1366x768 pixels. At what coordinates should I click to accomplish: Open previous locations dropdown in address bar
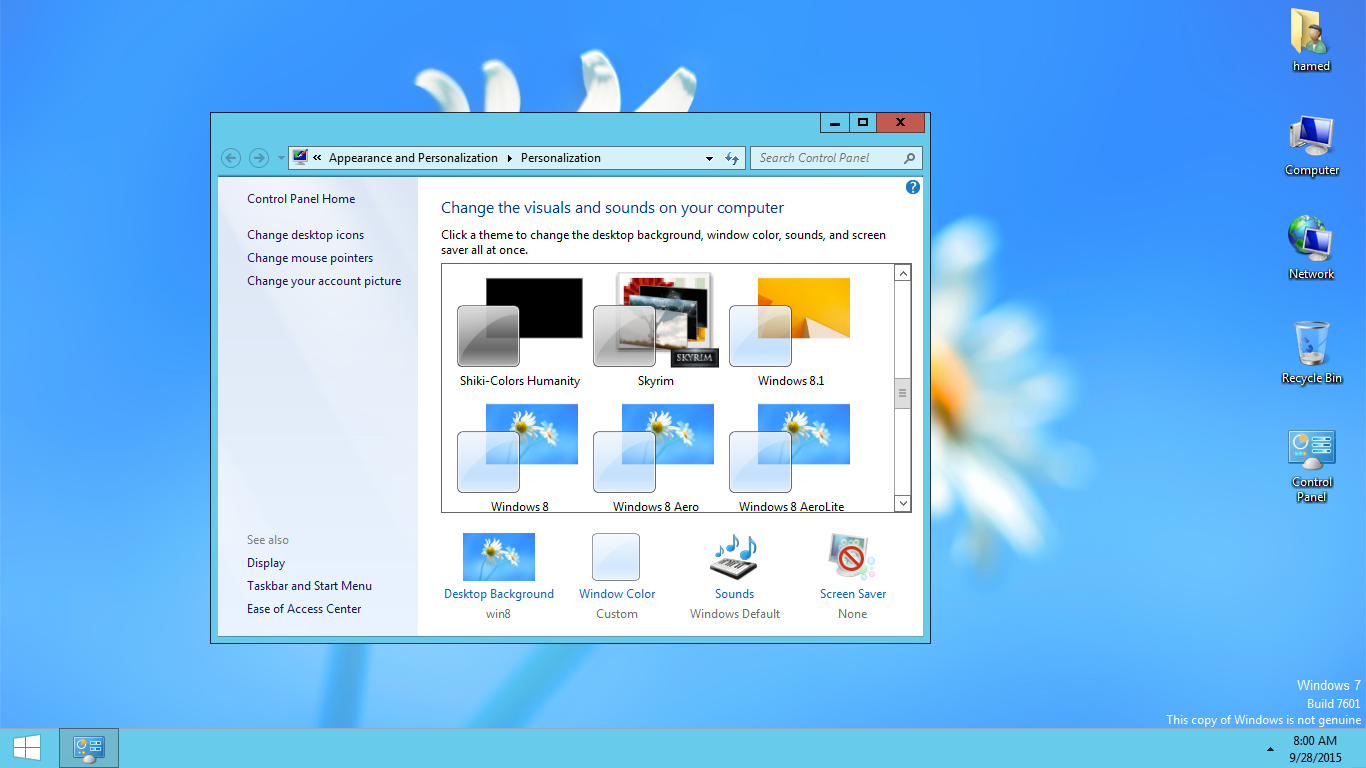pyautogui.click(x=709, y=158)
